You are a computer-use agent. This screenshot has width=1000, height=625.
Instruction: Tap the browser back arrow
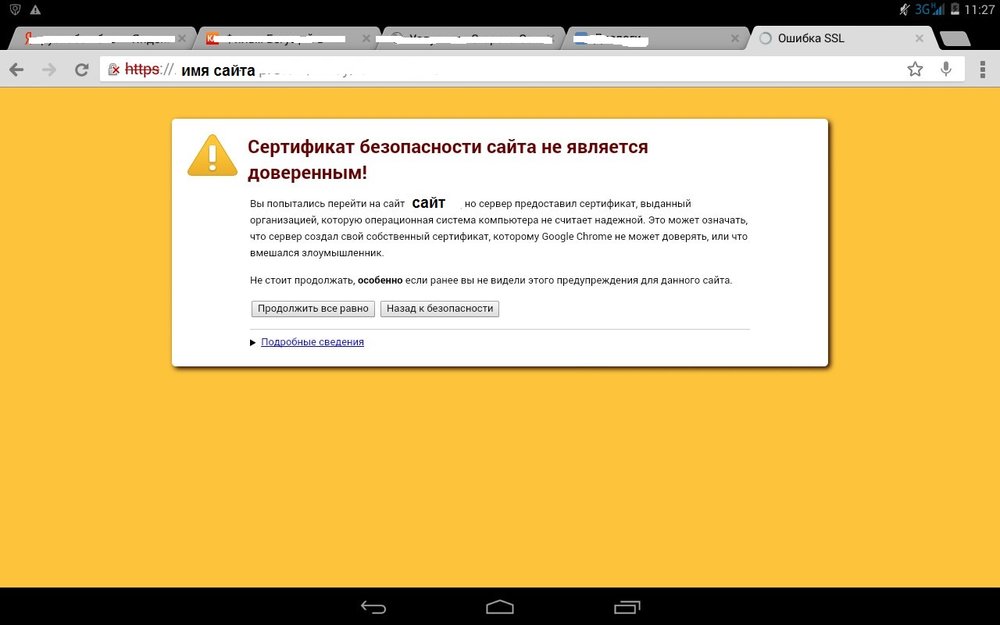pos(17,70)
